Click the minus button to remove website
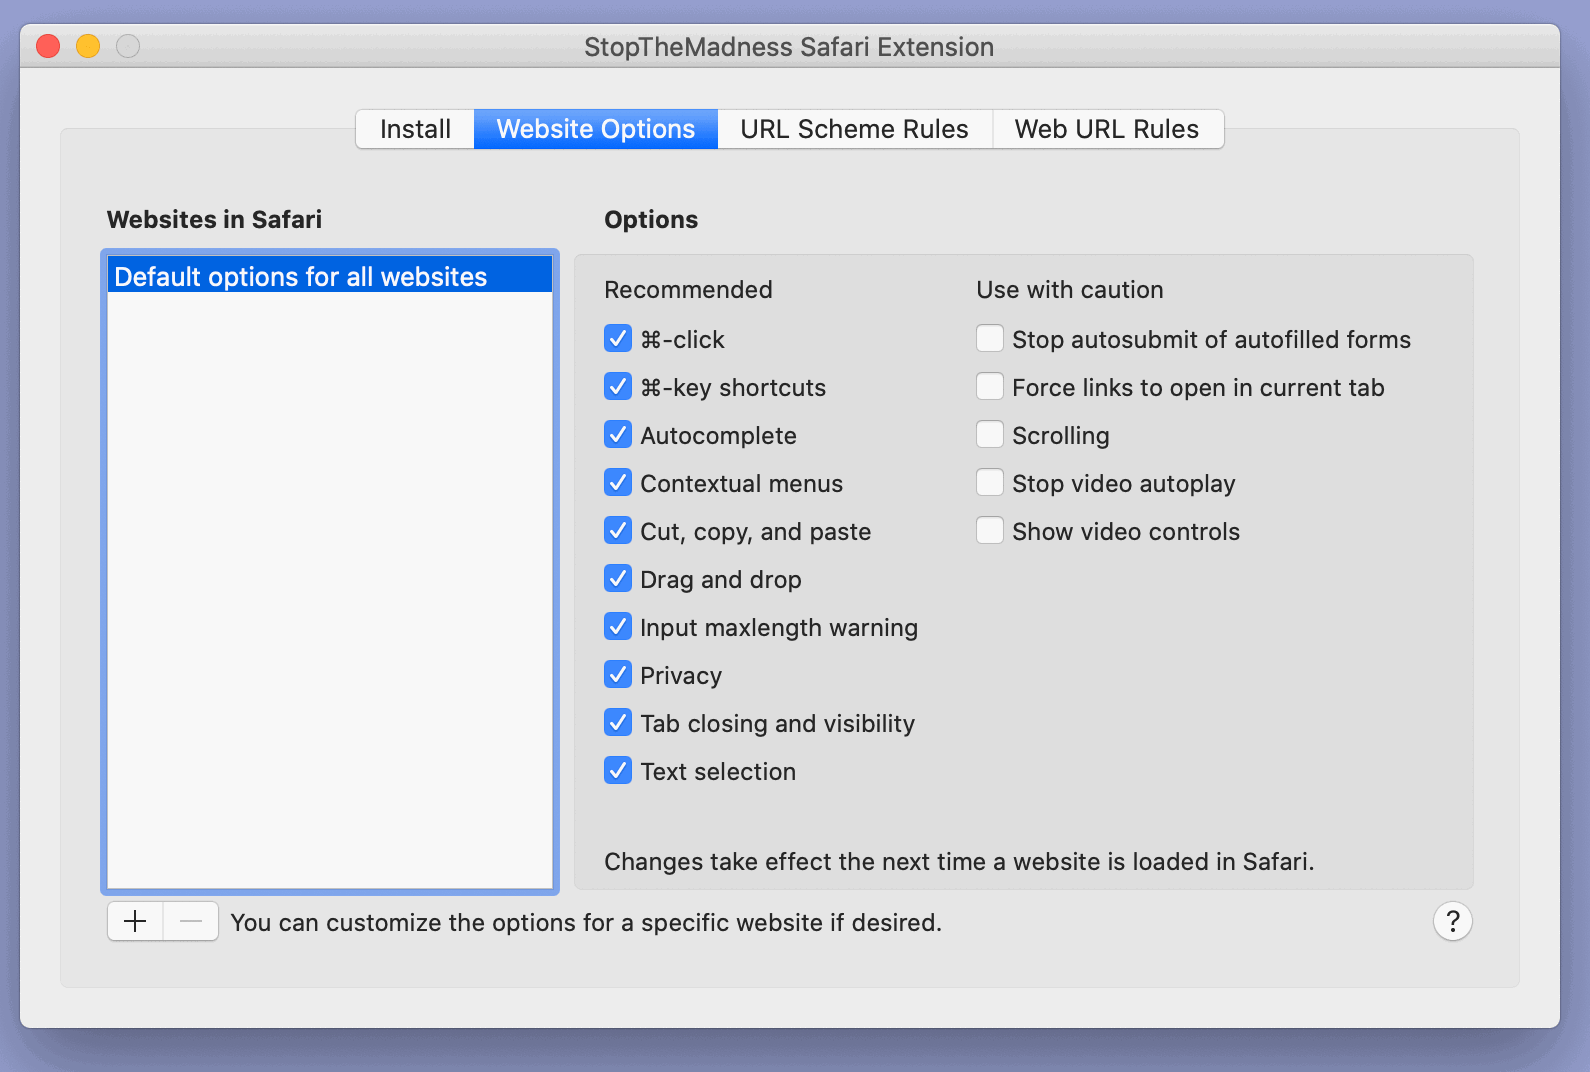Image resolution: width=1590 pixels, height=1072 pixels. pos(191,921)
